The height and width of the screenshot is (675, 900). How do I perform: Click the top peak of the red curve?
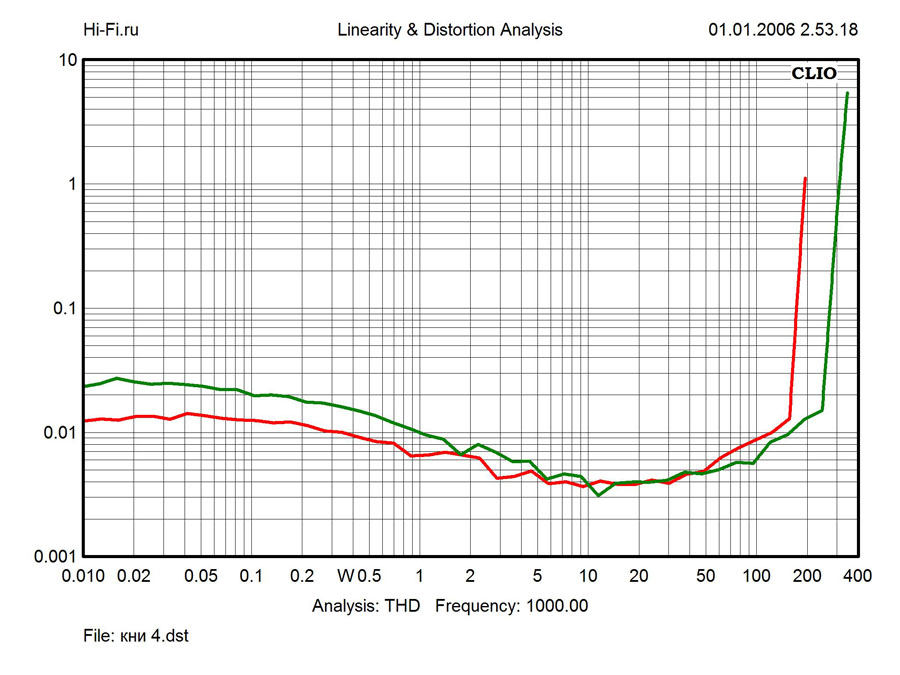click(805, 178)
